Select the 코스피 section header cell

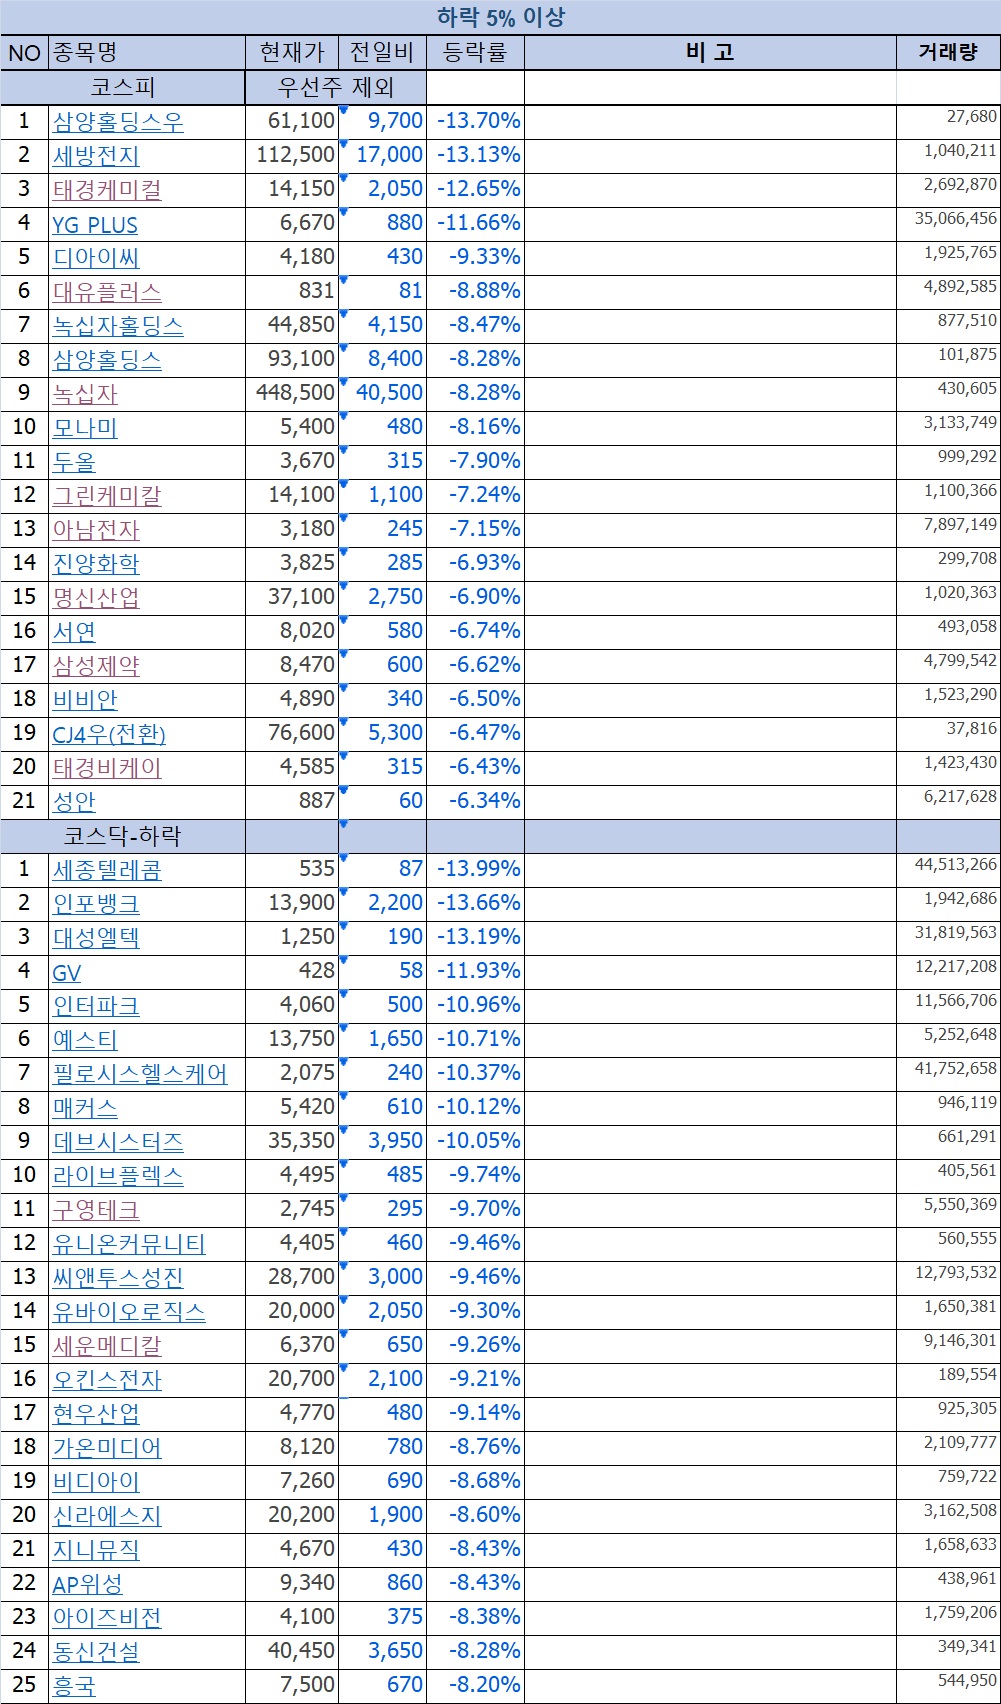(123, 87)
